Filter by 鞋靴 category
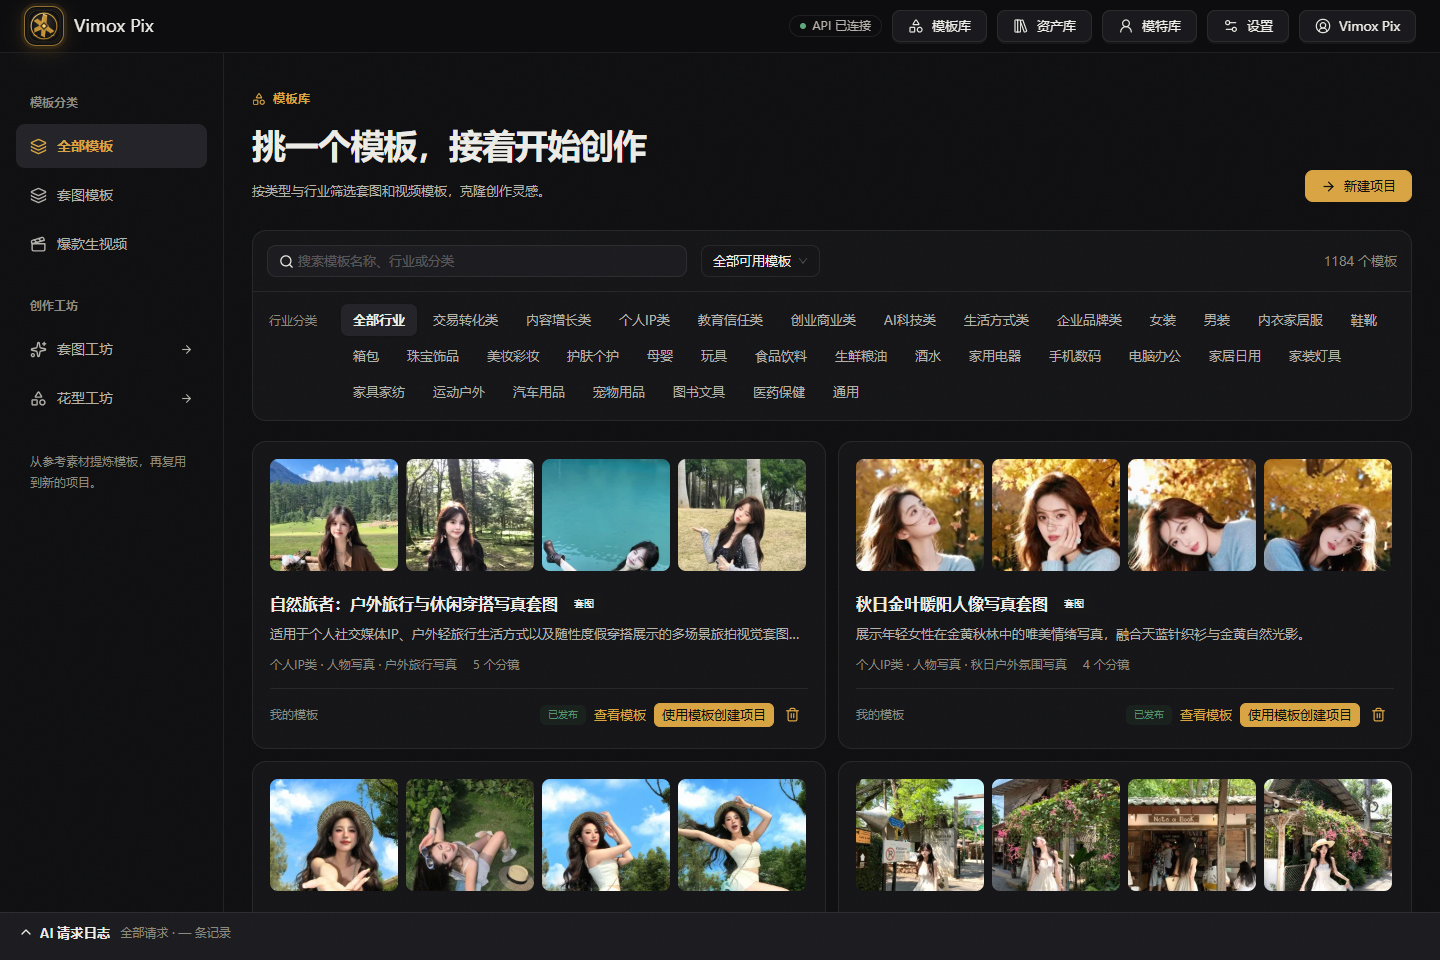This screenshot has height=960, width=1440. (1363, 320)
